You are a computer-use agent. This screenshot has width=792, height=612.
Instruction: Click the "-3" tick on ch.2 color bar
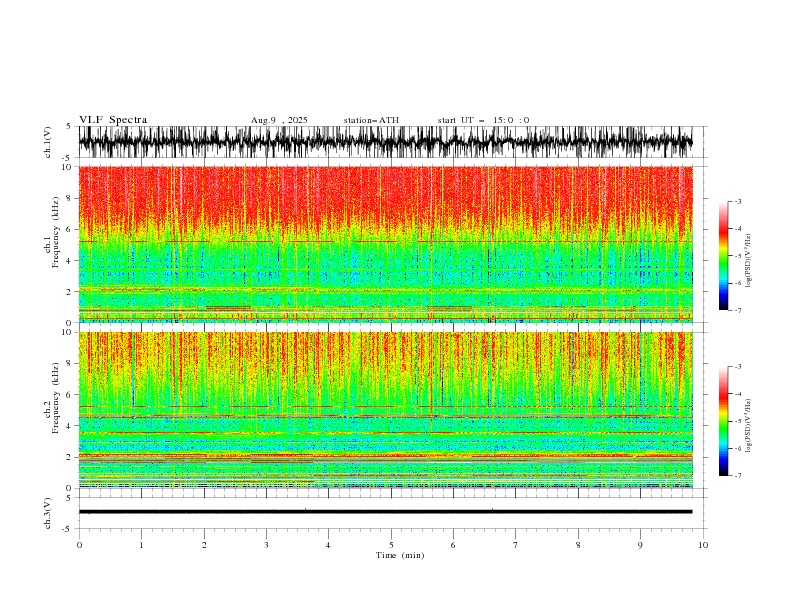(x=737, y=367)
